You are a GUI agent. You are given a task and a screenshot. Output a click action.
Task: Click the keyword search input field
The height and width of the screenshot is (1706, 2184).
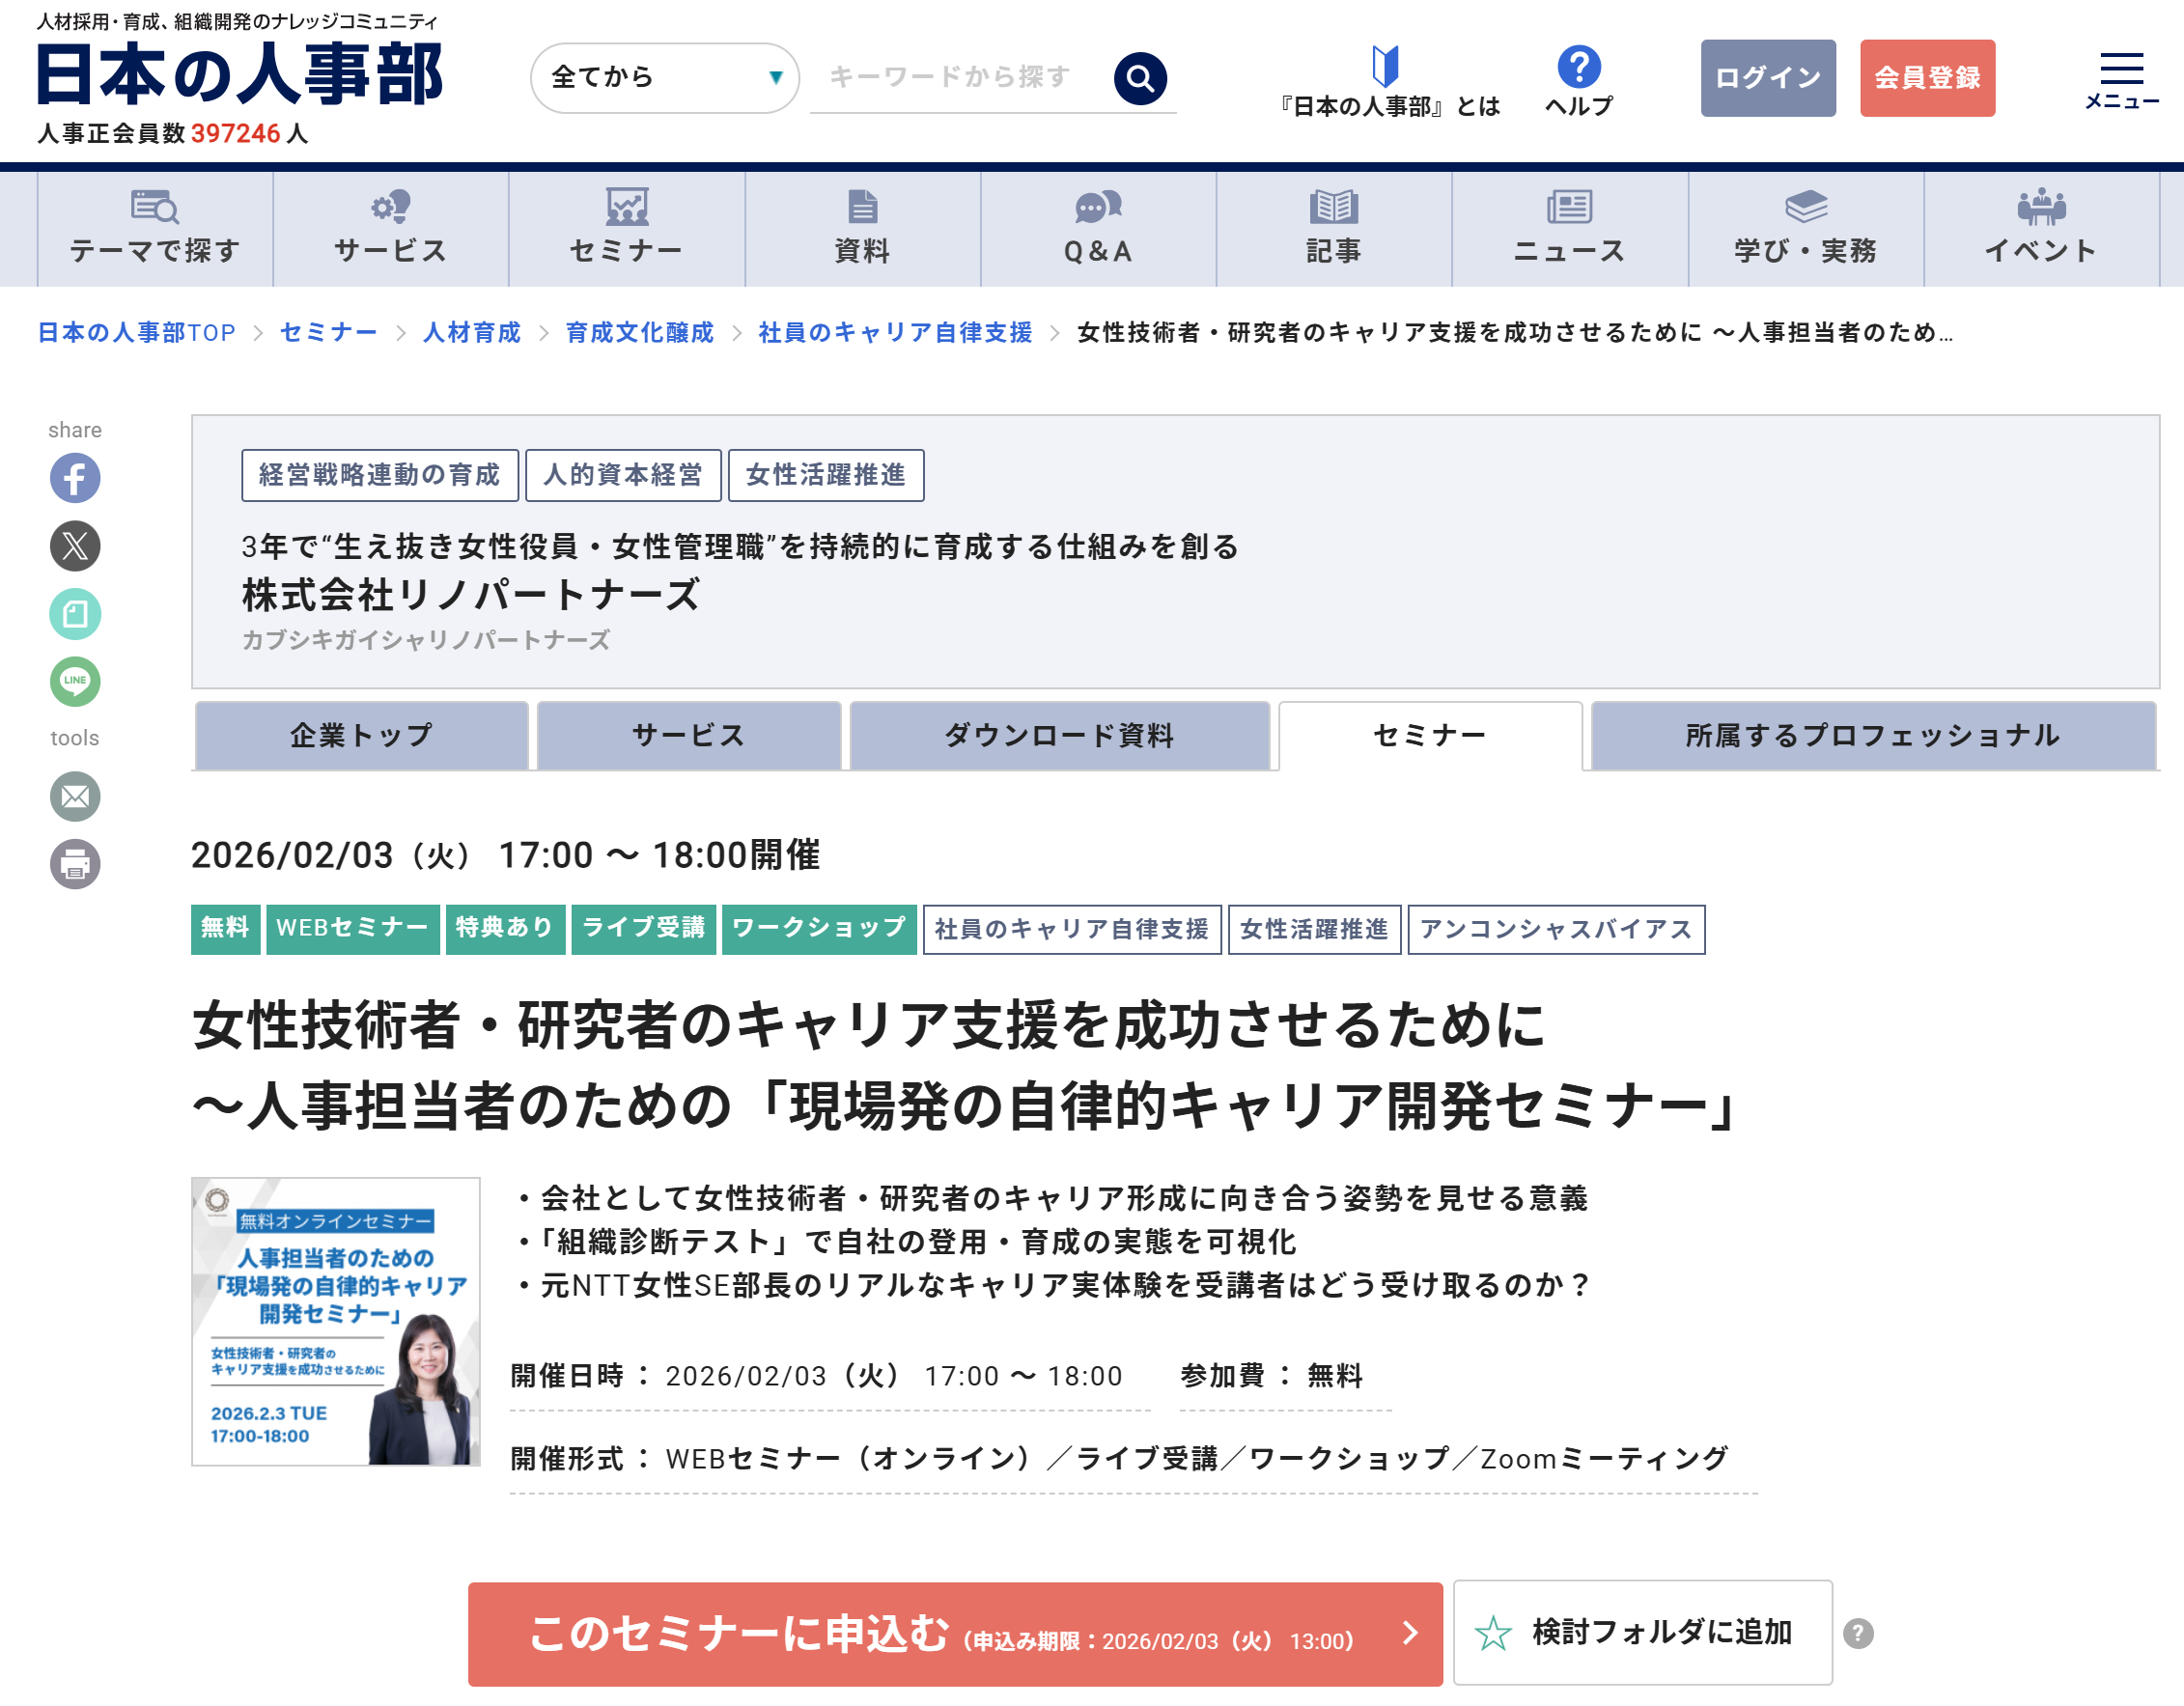960,78
